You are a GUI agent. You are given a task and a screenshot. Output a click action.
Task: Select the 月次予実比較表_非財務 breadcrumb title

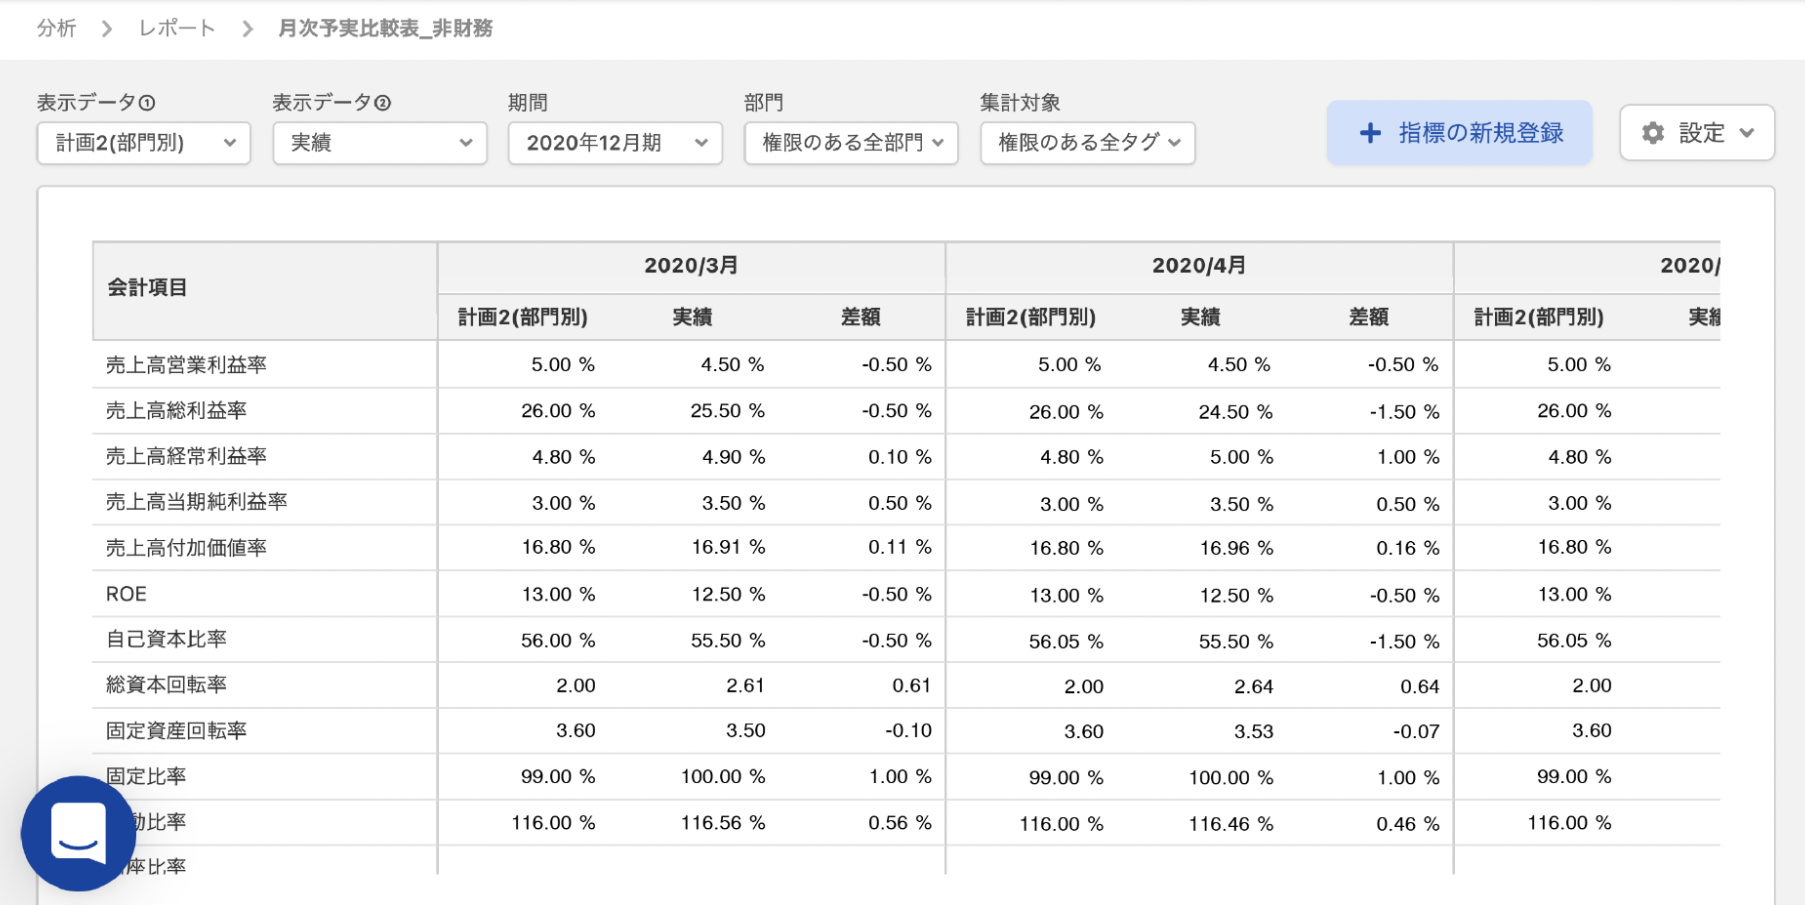[383, 29]
